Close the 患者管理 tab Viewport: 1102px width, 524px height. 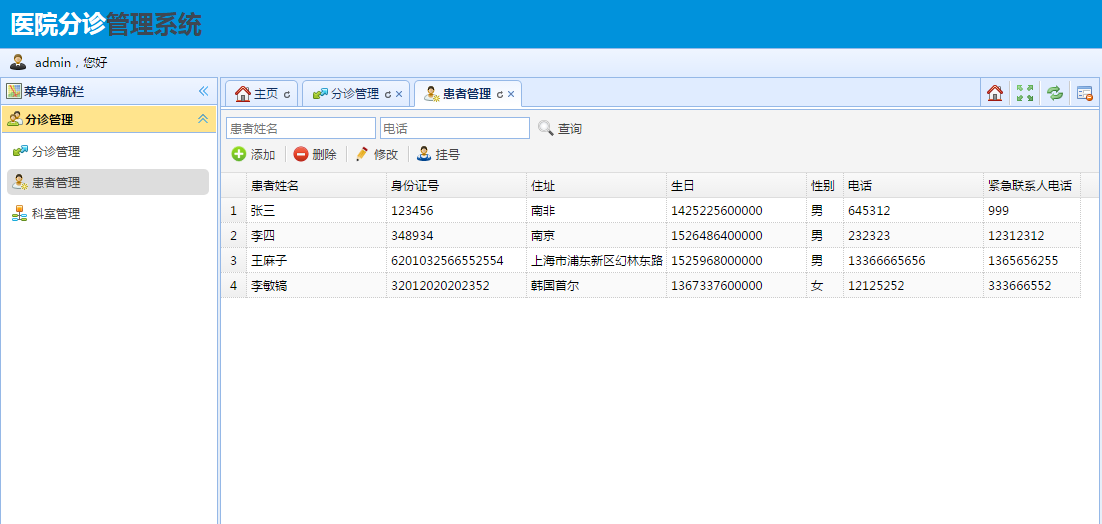click(x=511, y=94)
